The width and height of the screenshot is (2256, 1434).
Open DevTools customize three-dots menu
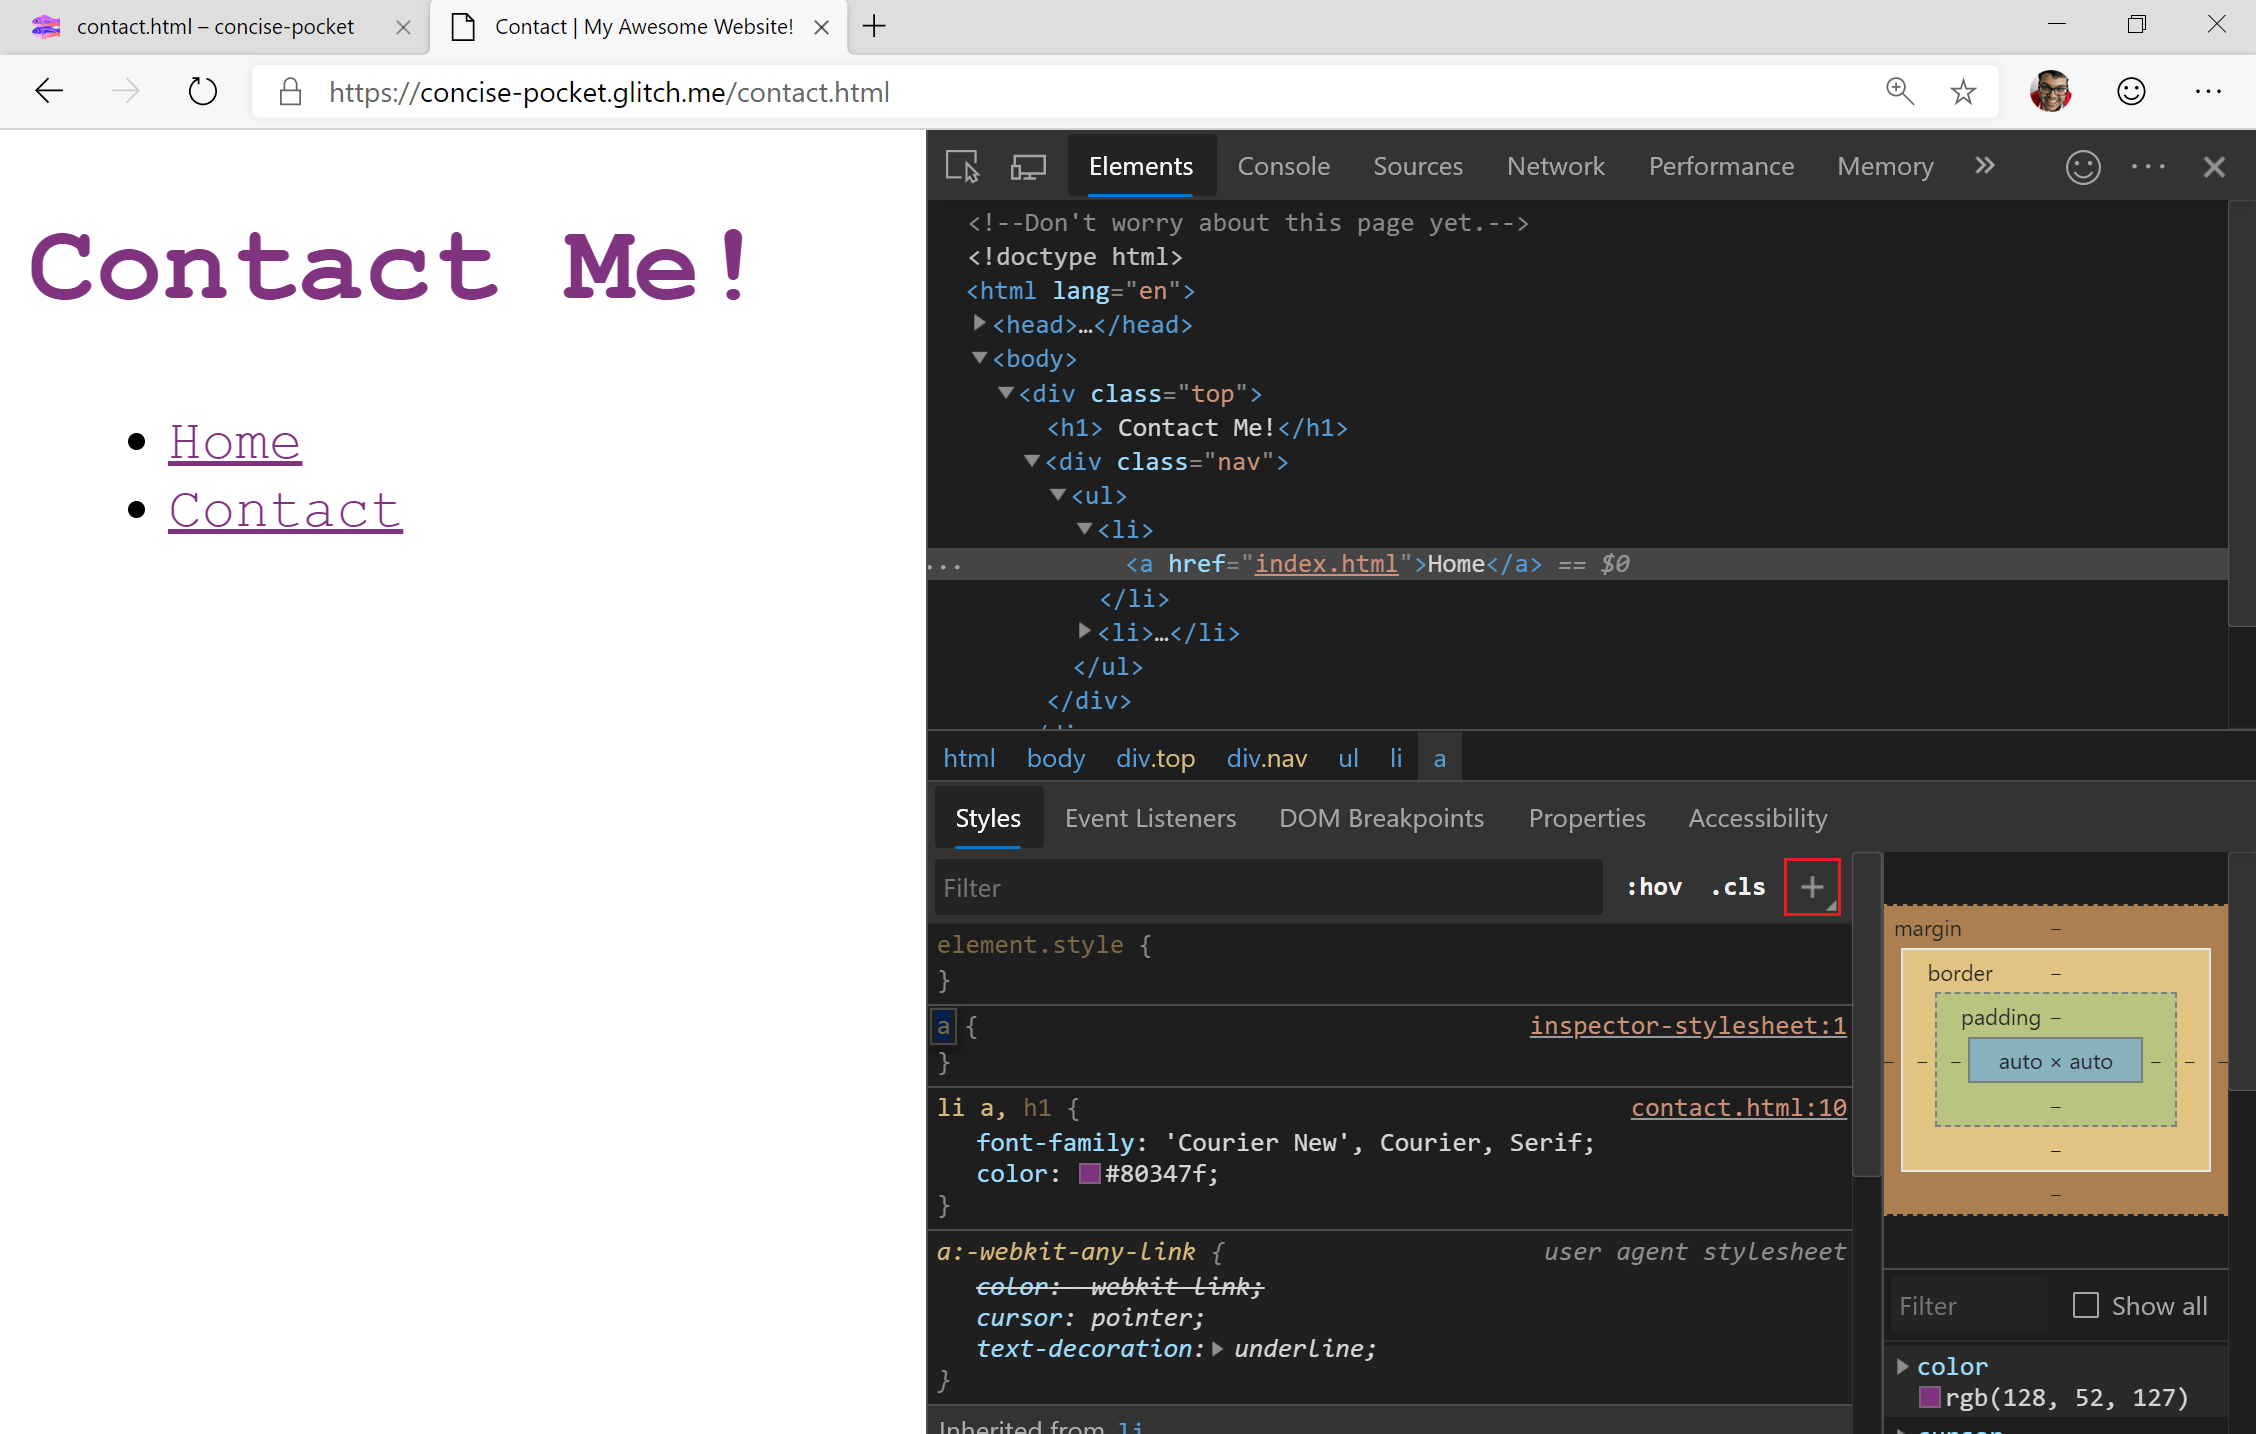[x=2148, y=166]
